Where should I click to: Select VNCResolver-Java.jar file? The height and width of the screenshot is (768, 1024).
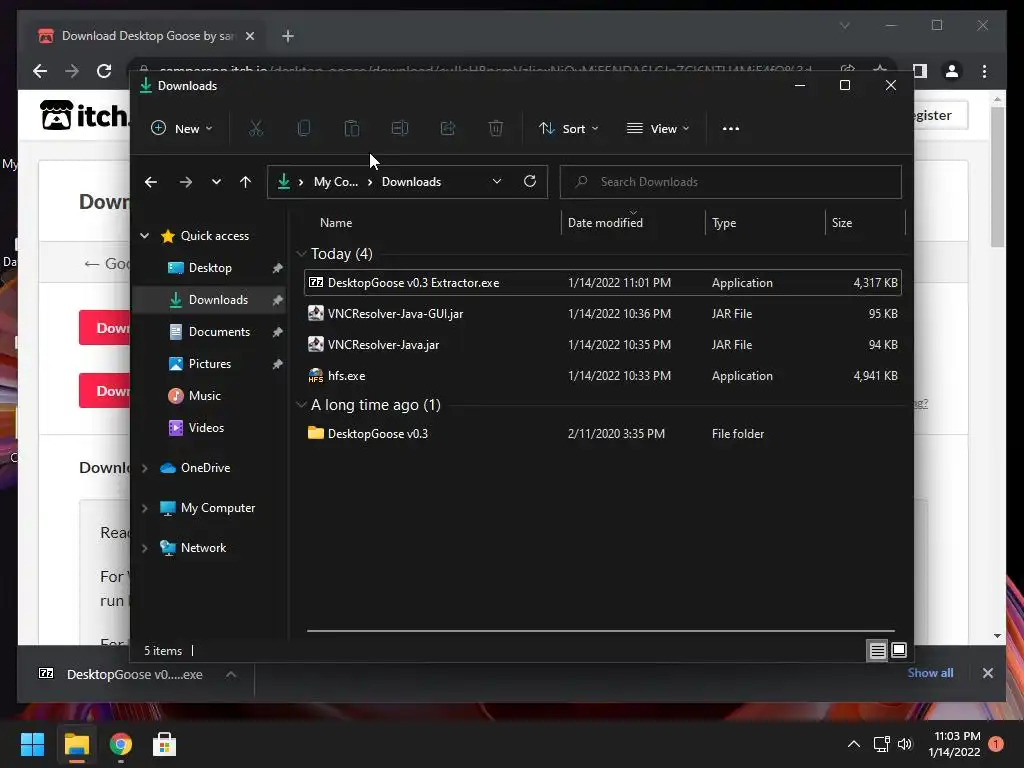click(603, 345)
